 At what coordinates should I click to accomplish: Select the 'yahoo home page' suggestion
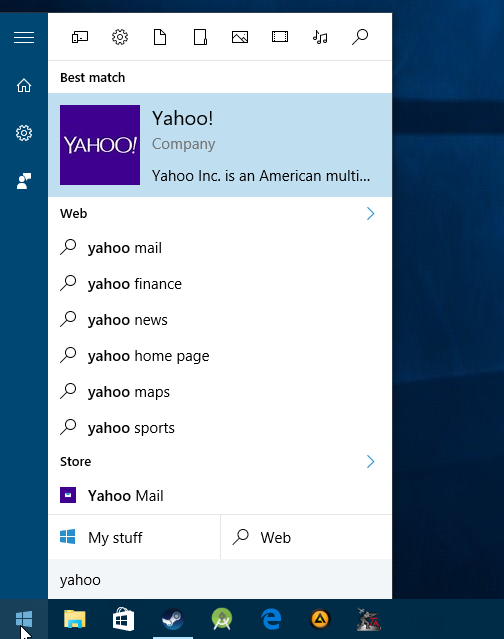pos(220,356)
